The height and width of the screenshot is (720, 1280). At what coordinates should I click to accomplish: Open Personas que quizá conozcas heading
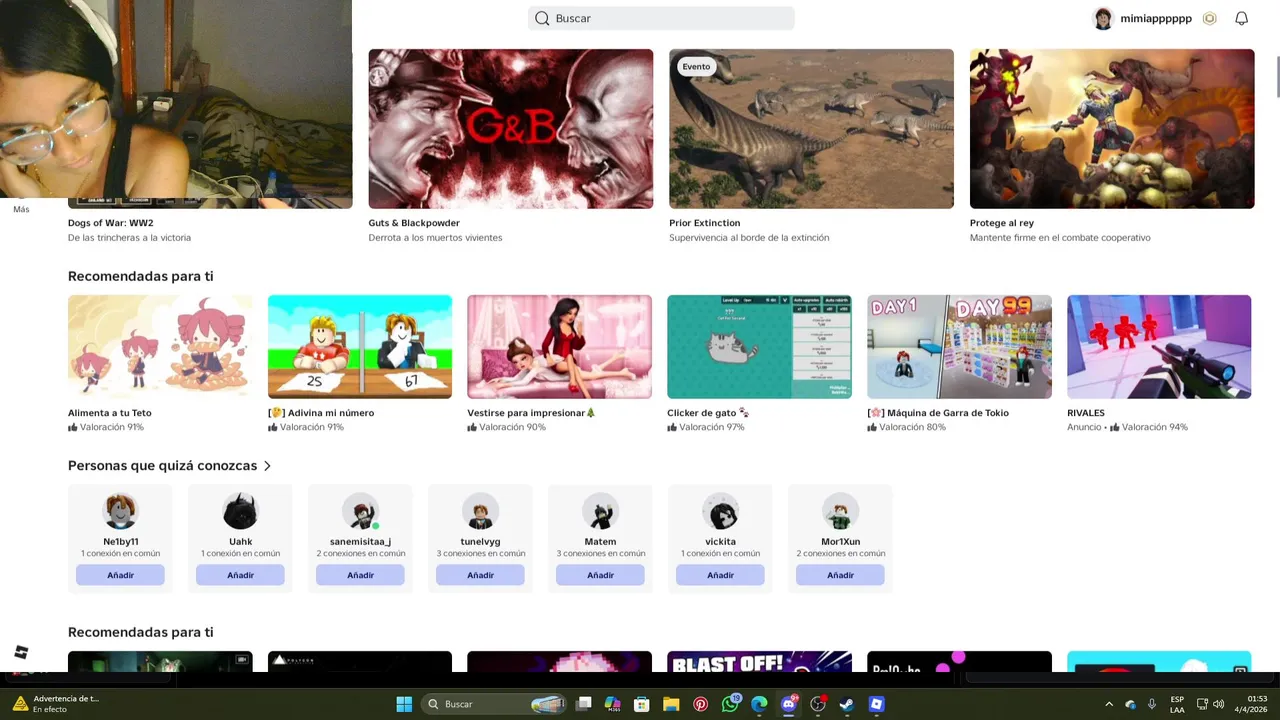(163, 466)
